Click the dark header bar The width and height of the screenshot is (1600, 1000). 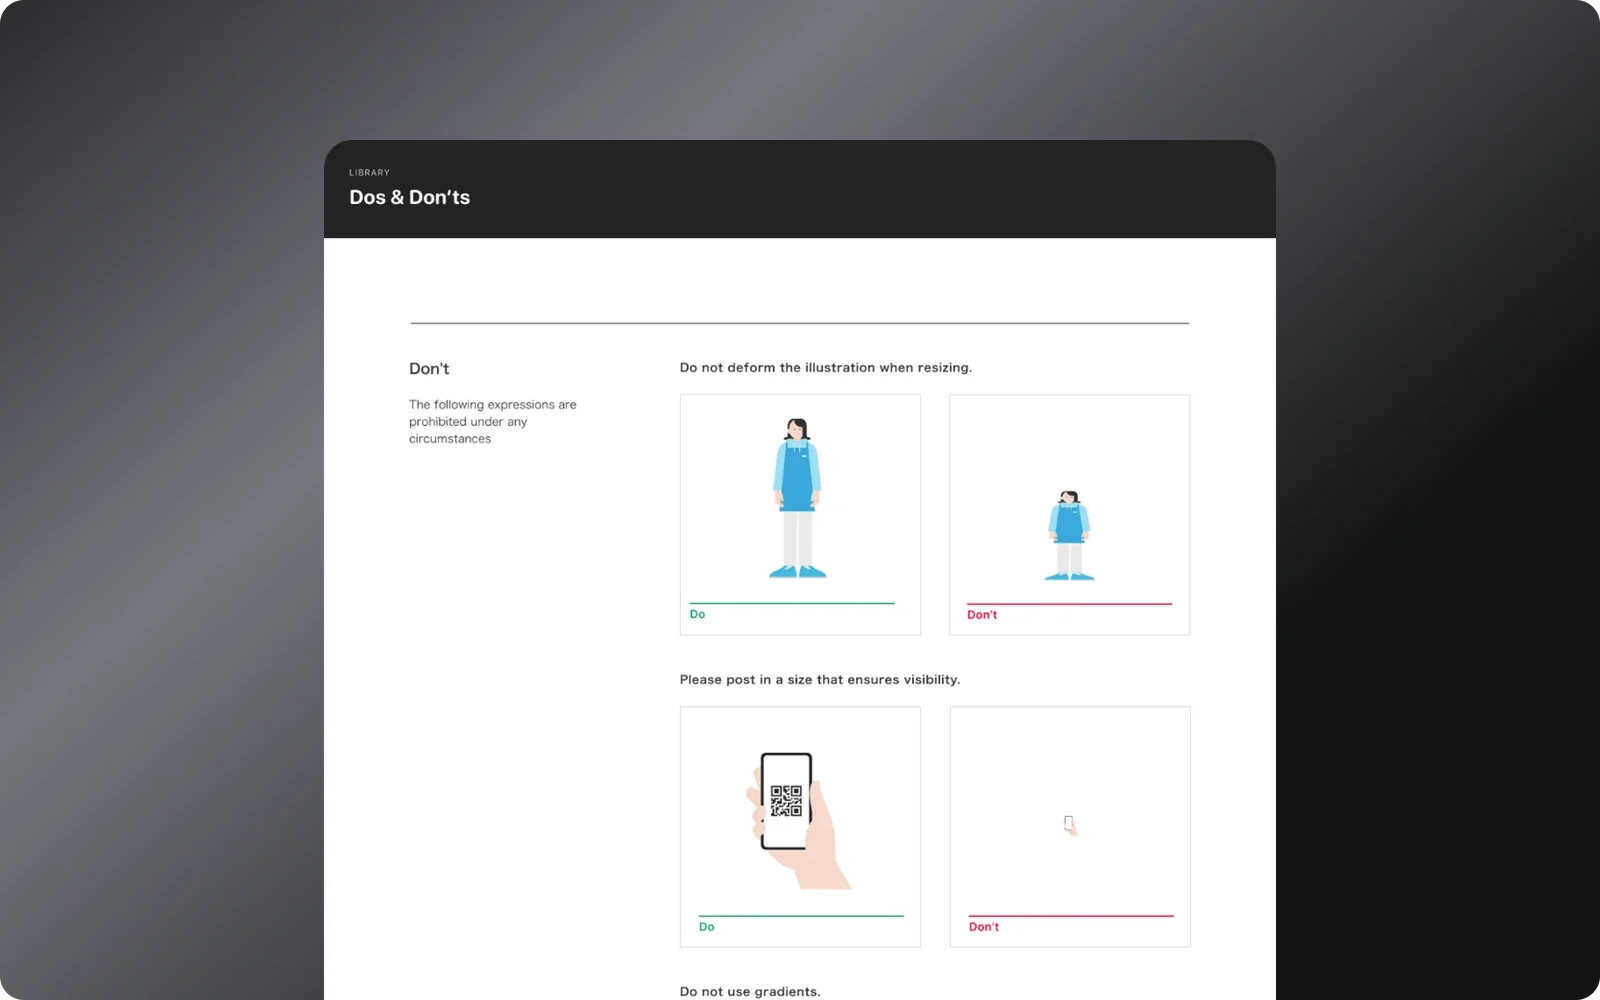(800, 189)
